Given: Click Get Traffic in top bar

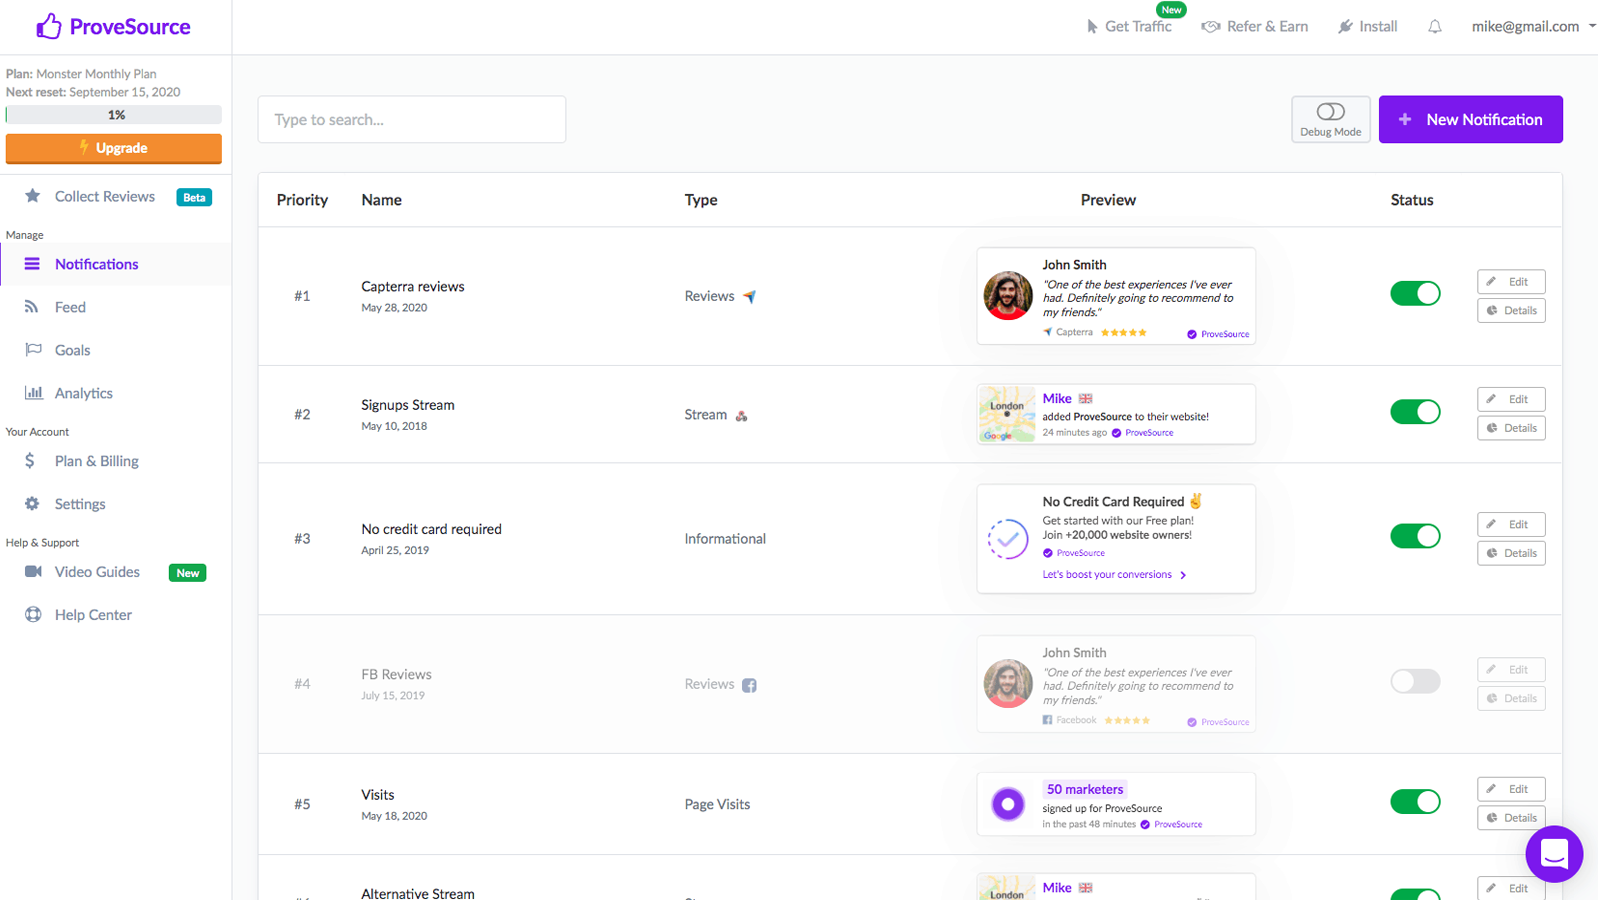Looking at the screenshot, I should (x=1138, y=27).
